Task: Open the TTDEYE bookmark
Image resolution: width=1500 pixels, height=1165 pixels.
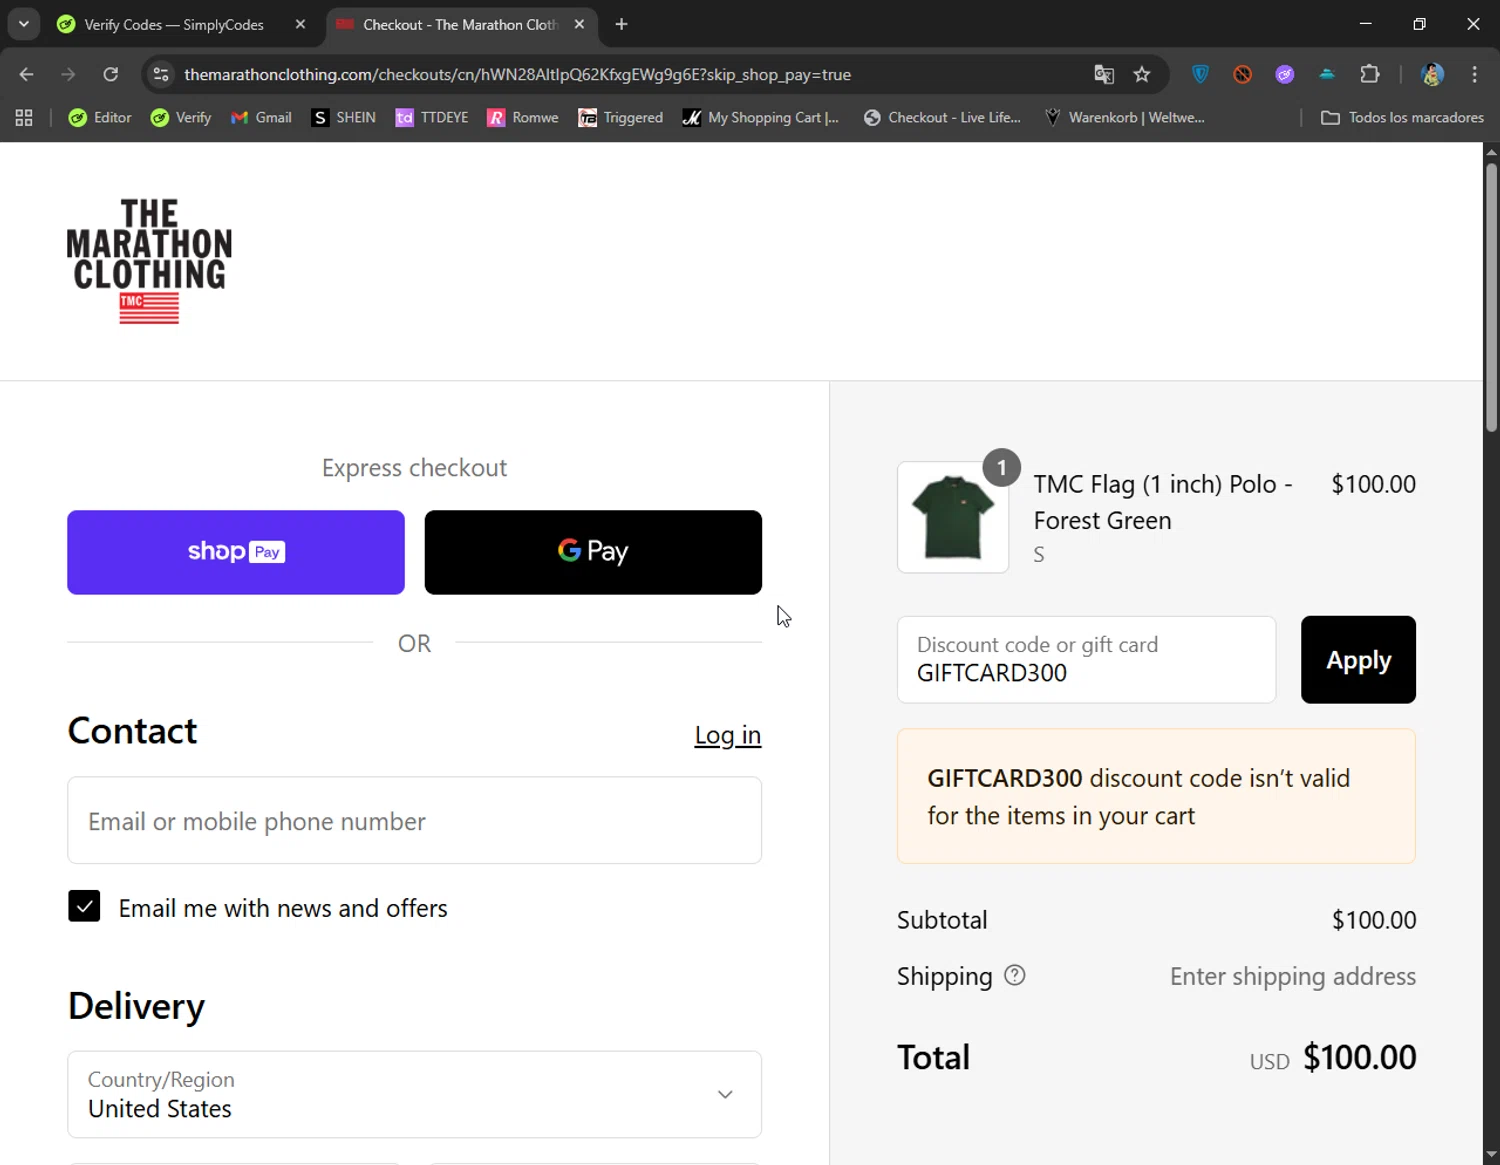Action: 432,117
